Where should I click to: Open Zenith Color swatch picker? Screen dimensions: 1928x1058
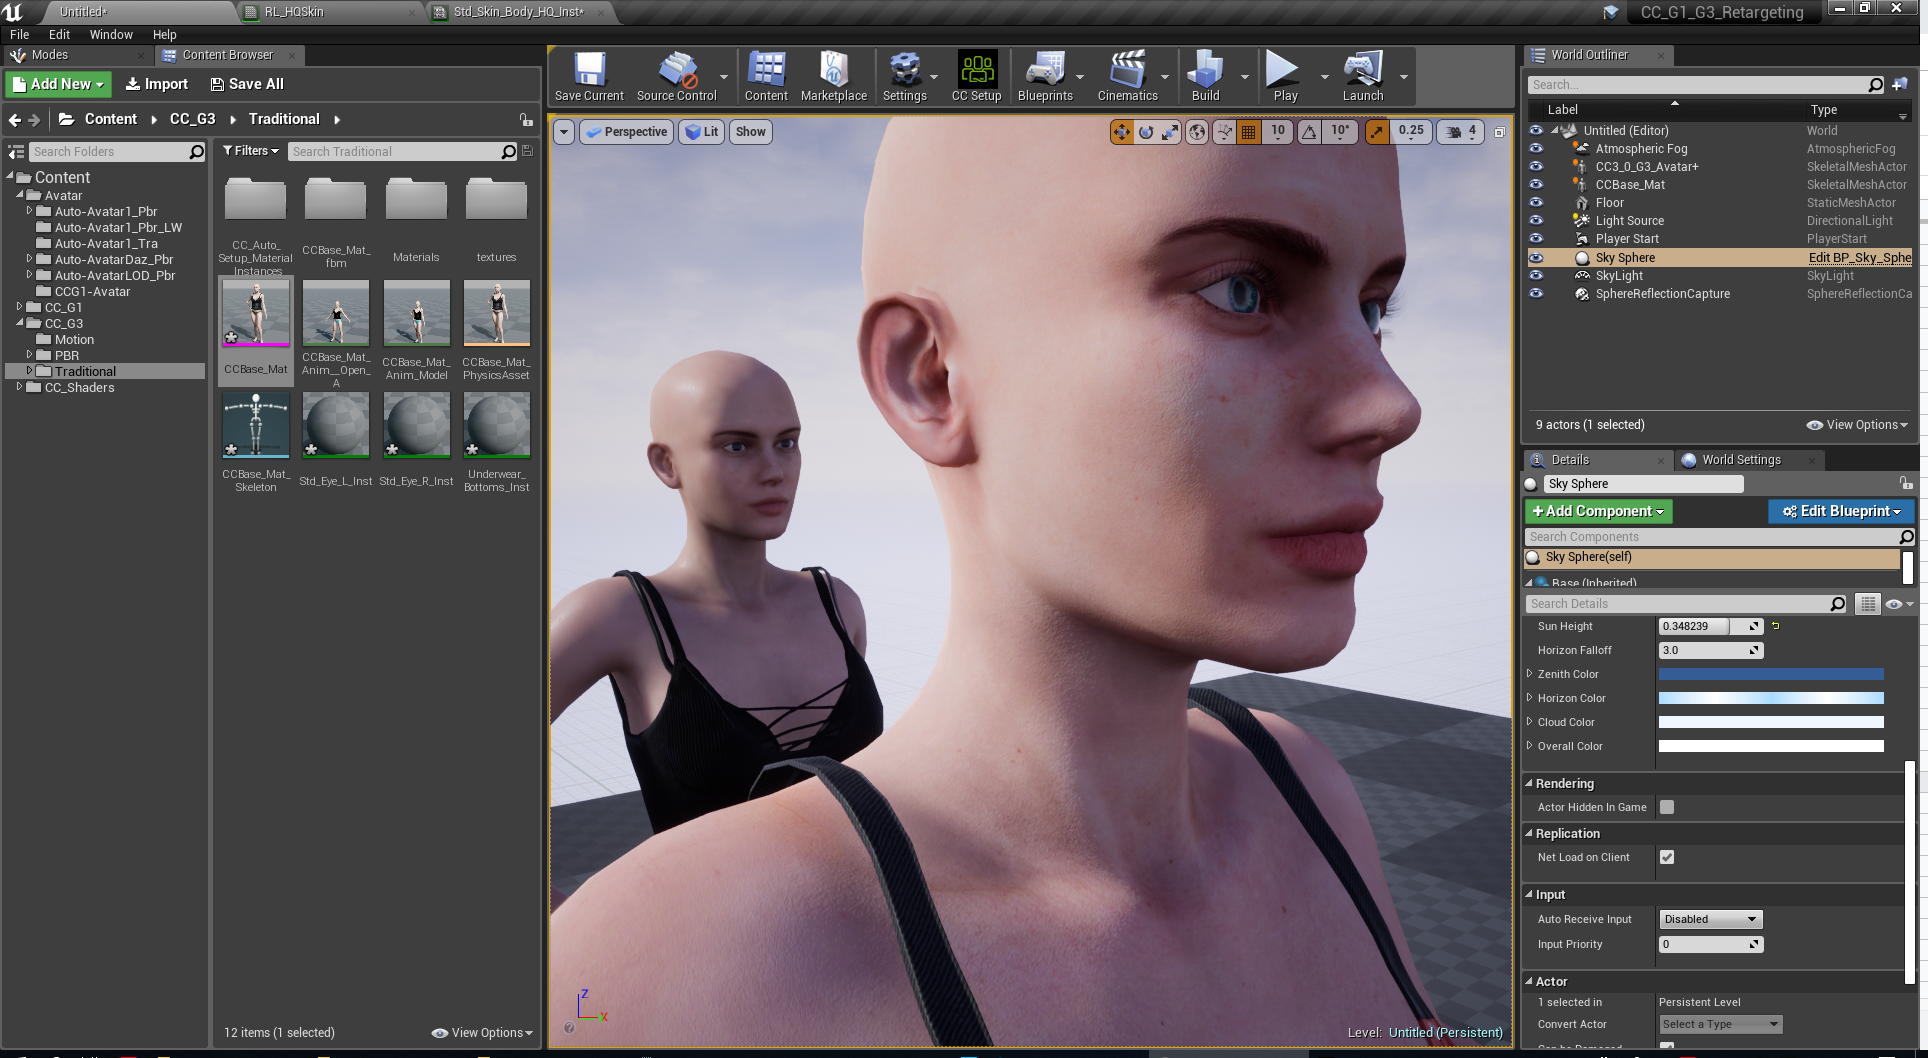pyautogui.click(x=1771, y=674)
